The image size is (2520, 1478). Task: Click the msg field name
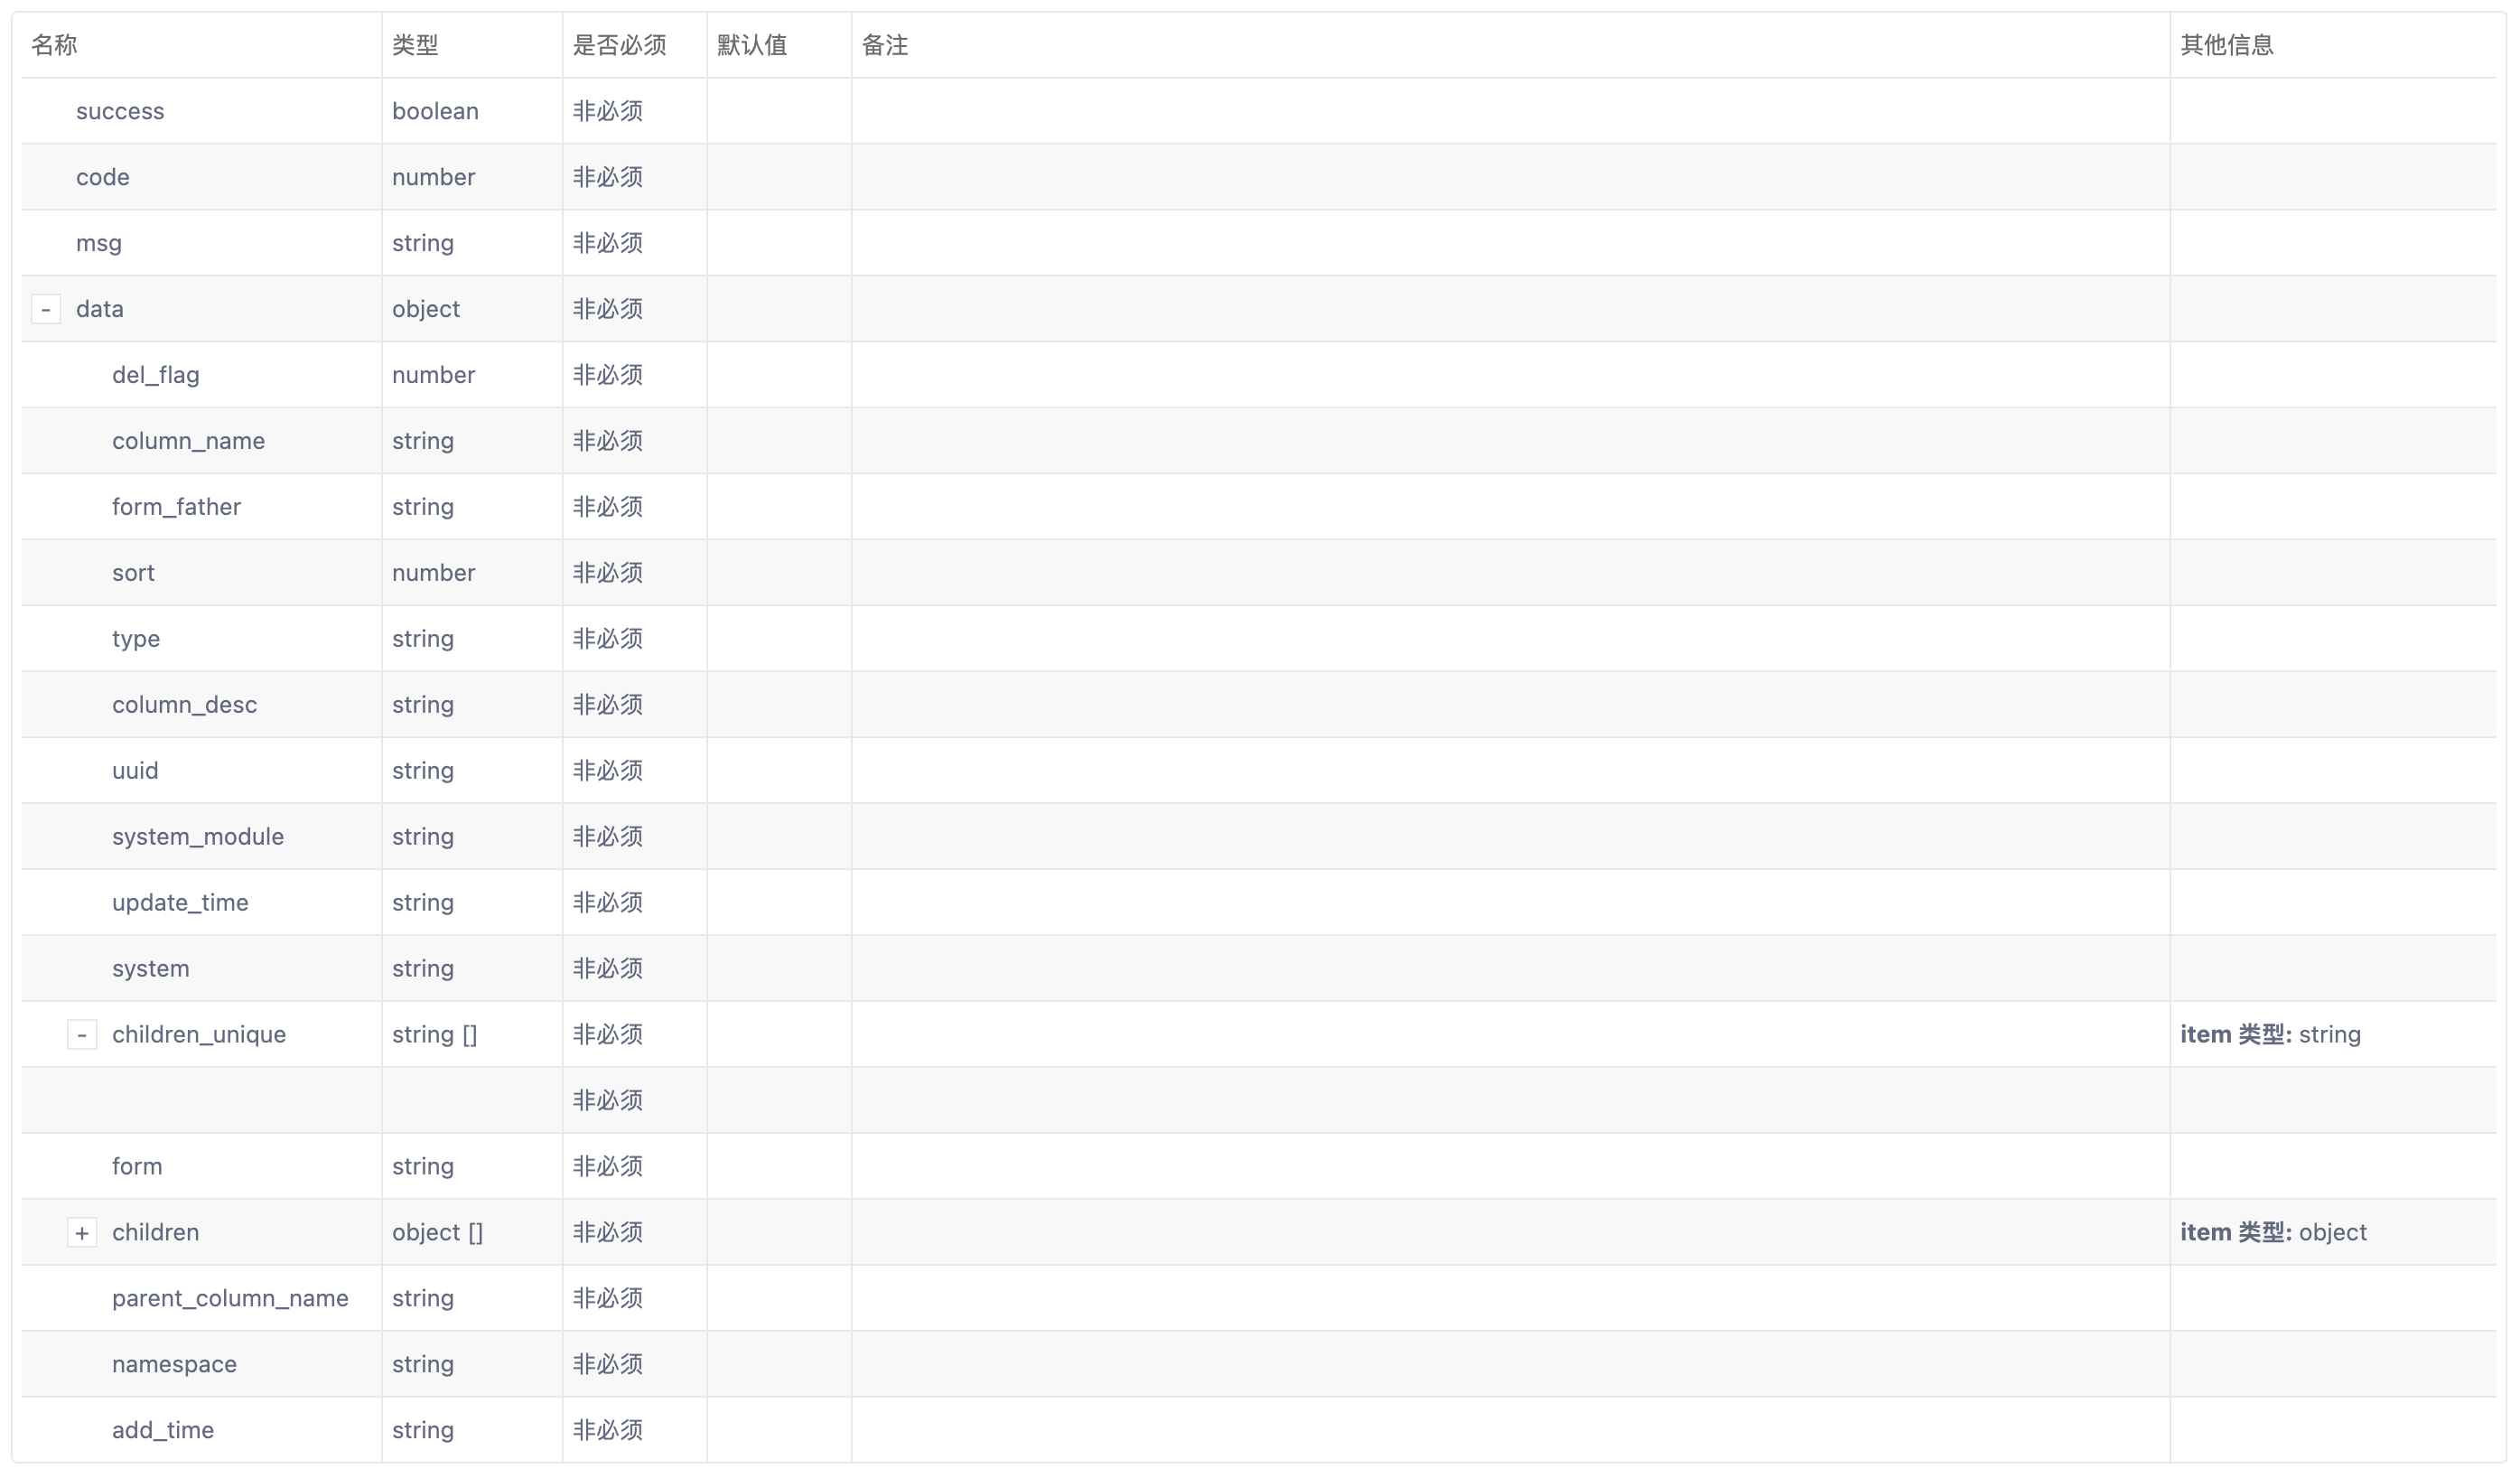click(99, 243)
